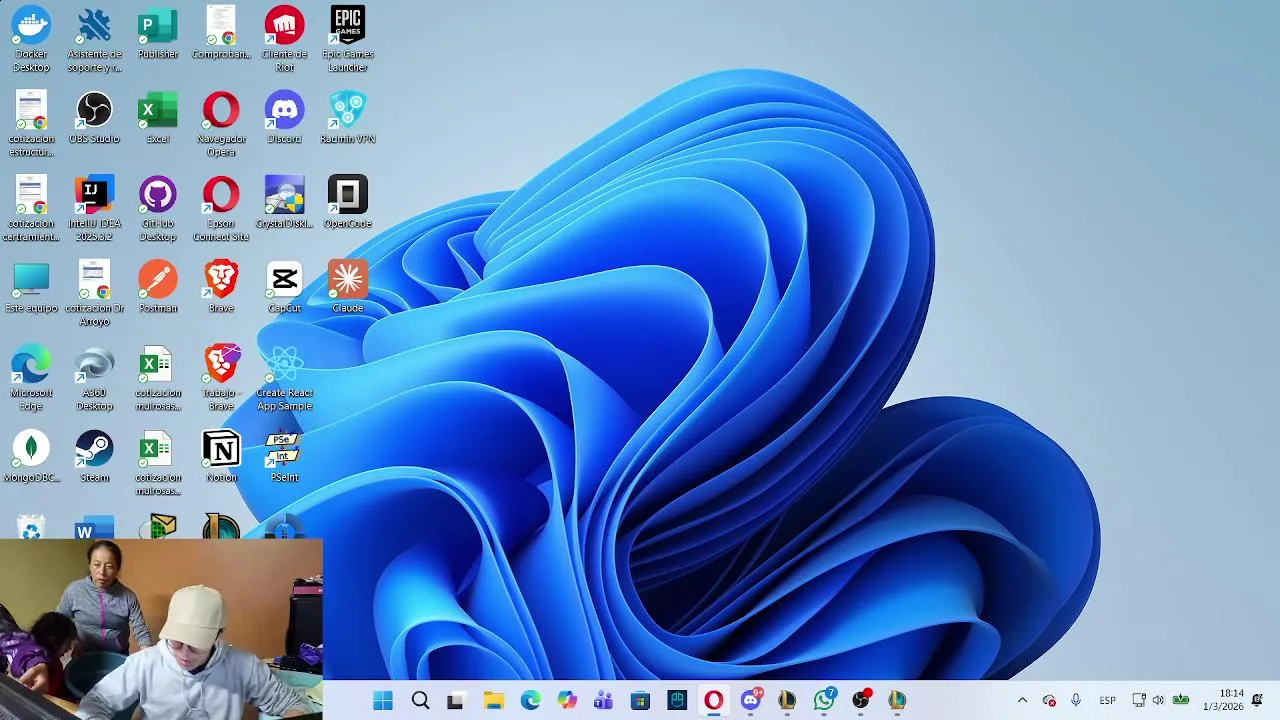Select the GitHub Desktop icon
Viewport: 1280px width, 720px height.
pyautogui.click(x=158, y=209)
